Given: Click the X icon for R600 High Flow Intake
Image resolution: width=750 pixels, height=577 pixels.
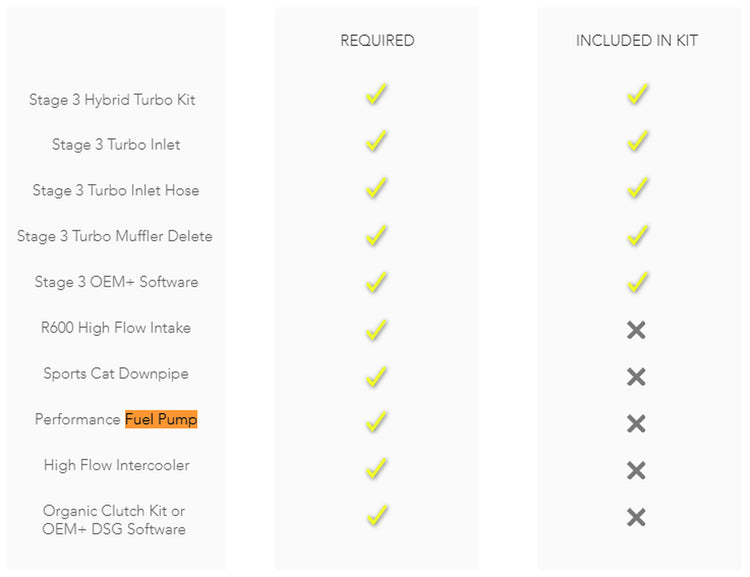Looking at the screenshot, I should [x=636, y=330].
